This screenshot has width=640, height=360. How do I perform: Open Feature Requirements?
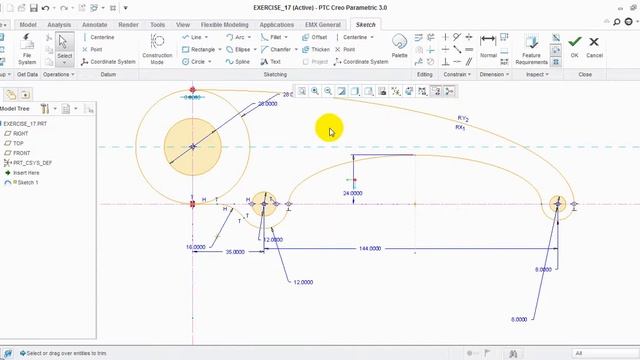531,49
